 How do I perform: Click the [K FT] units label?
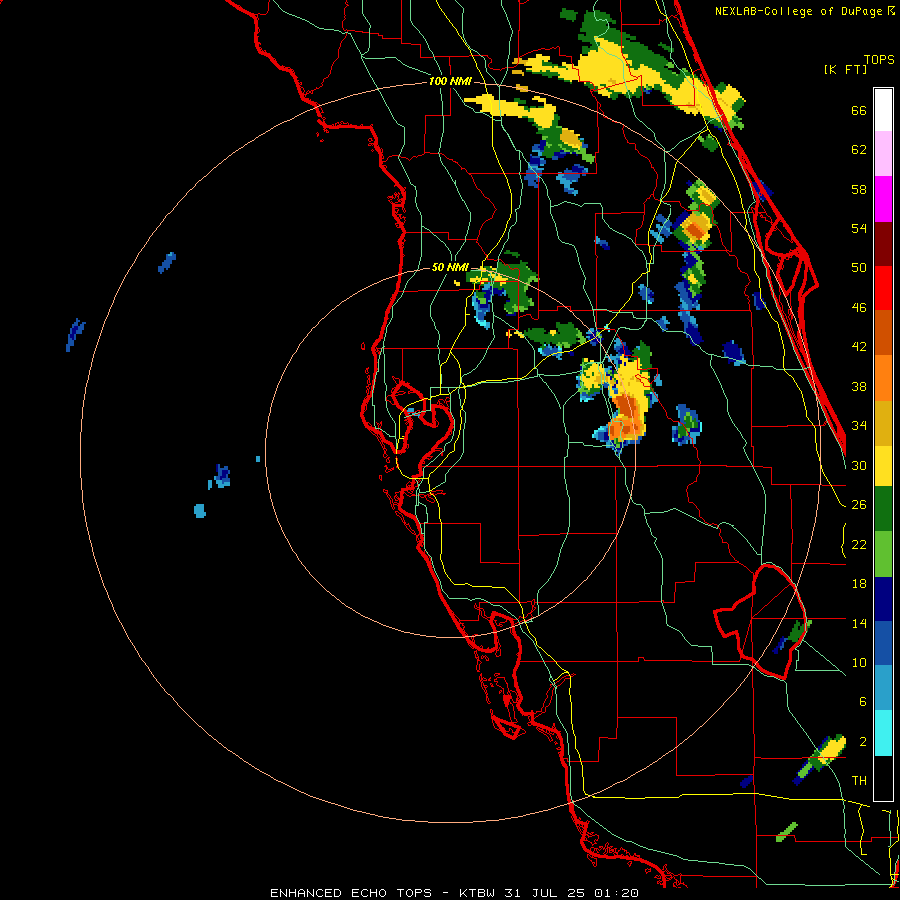(x=845, y=69)
